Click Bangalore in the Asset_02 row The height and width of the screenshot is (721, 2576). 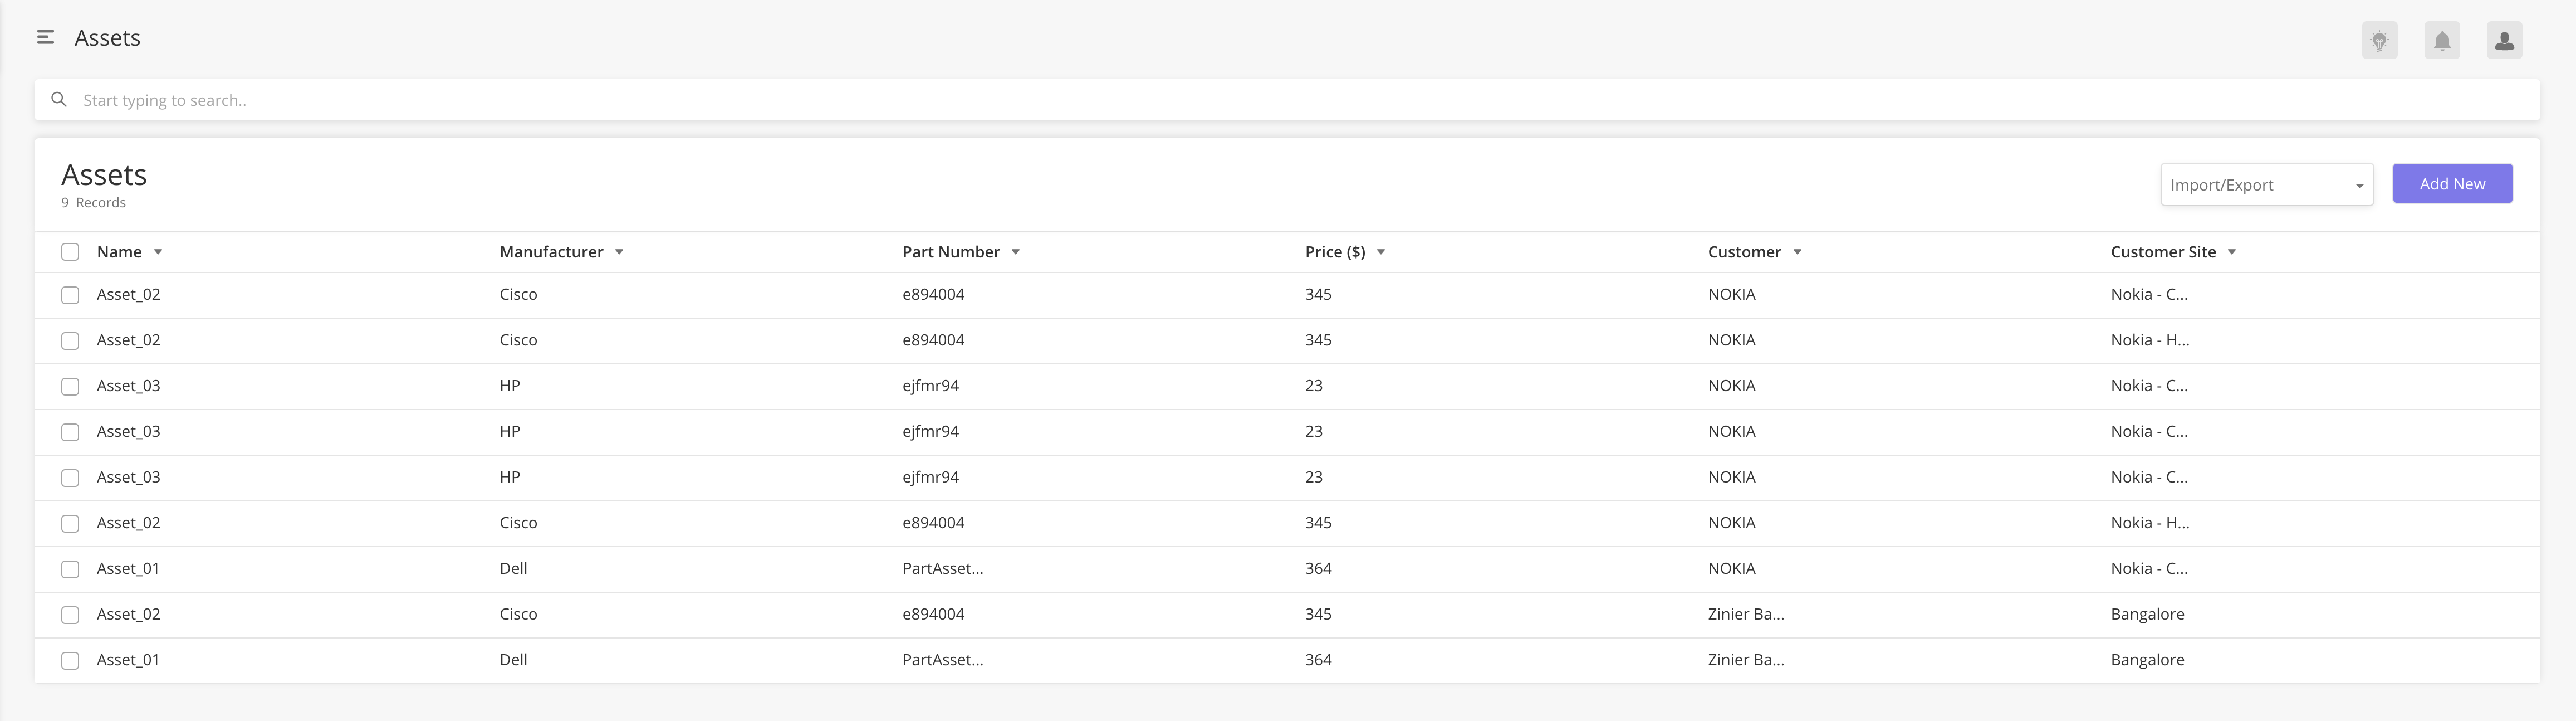coord(2147,614)
